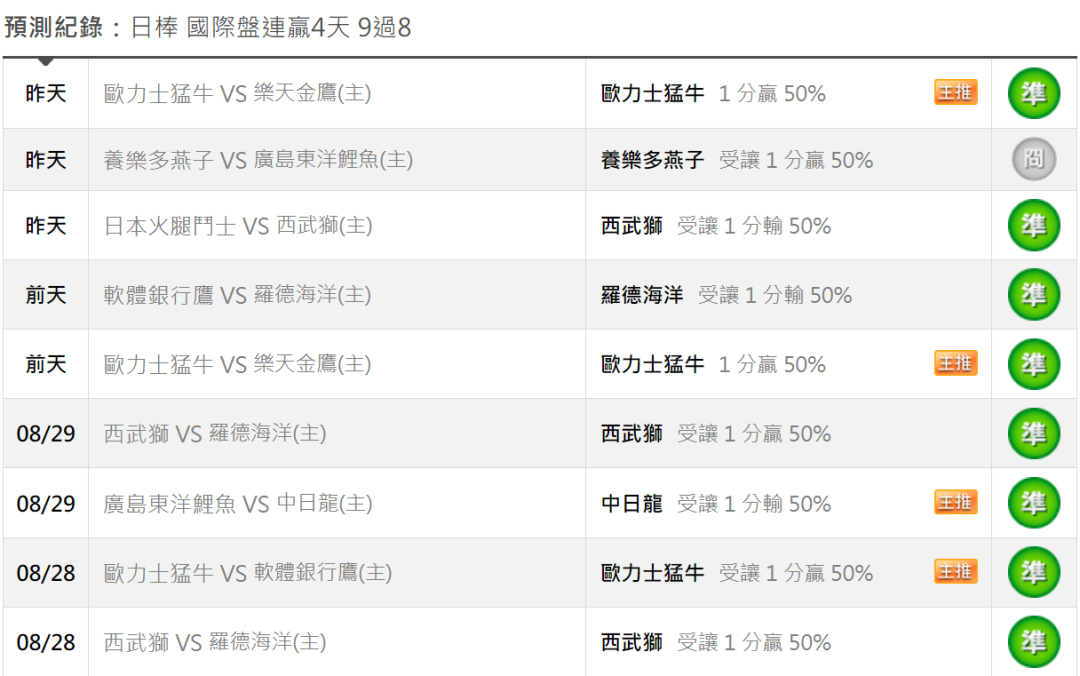Open the 歐力士猛牛 VS 樂天金鷹 match from 昨天
This screenshot has height=676, width=1080.
tap(237, 93)
